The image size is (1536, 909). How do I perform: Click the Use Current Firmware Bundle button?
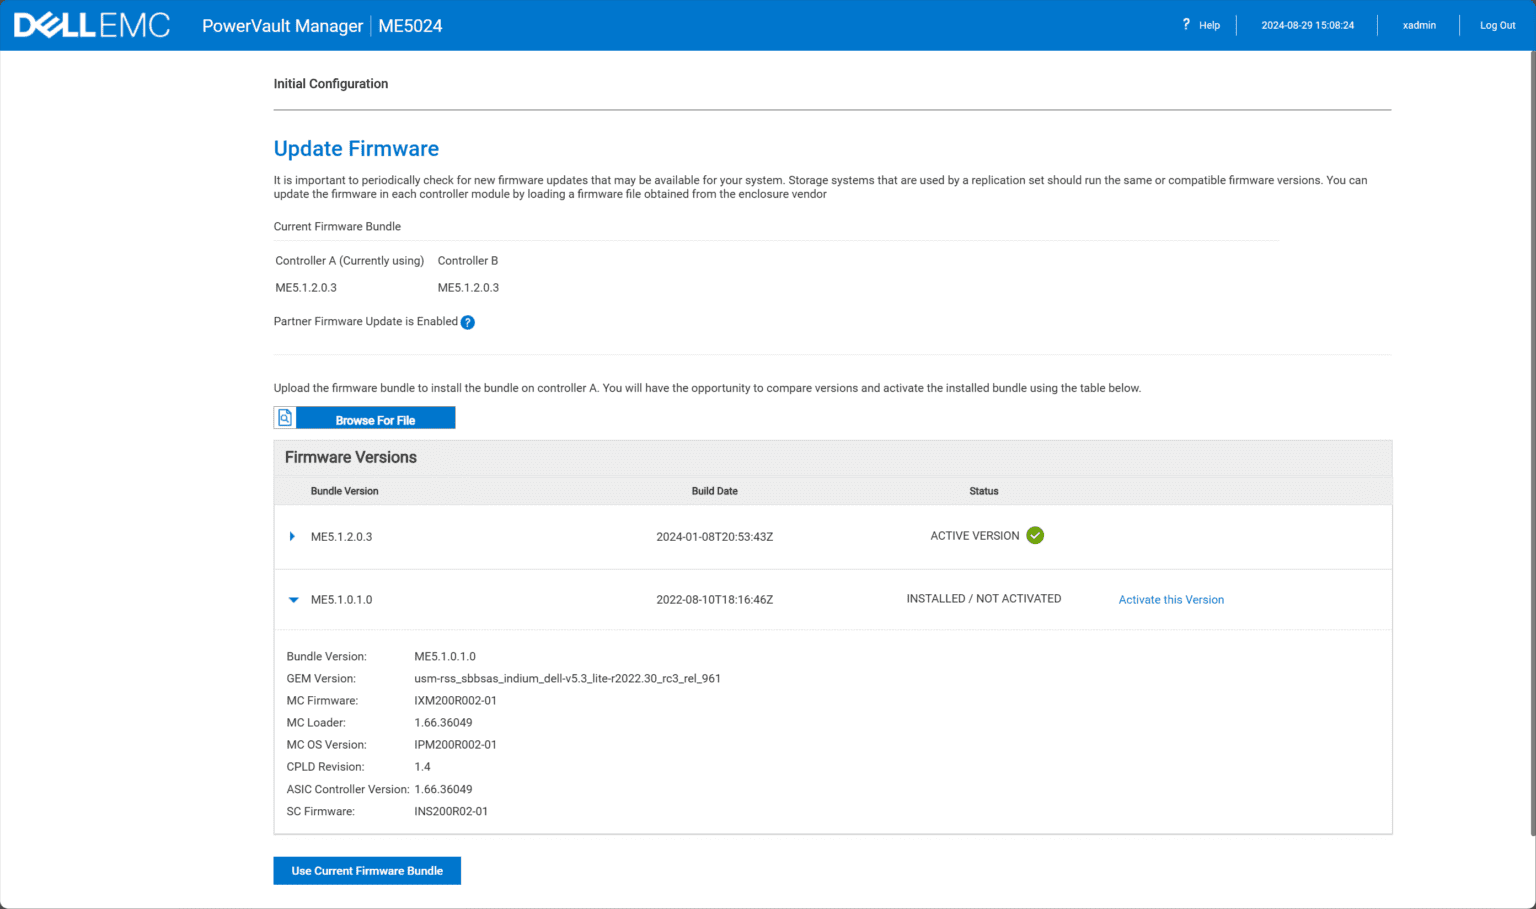pyautogui.click(x=366, y=870)
